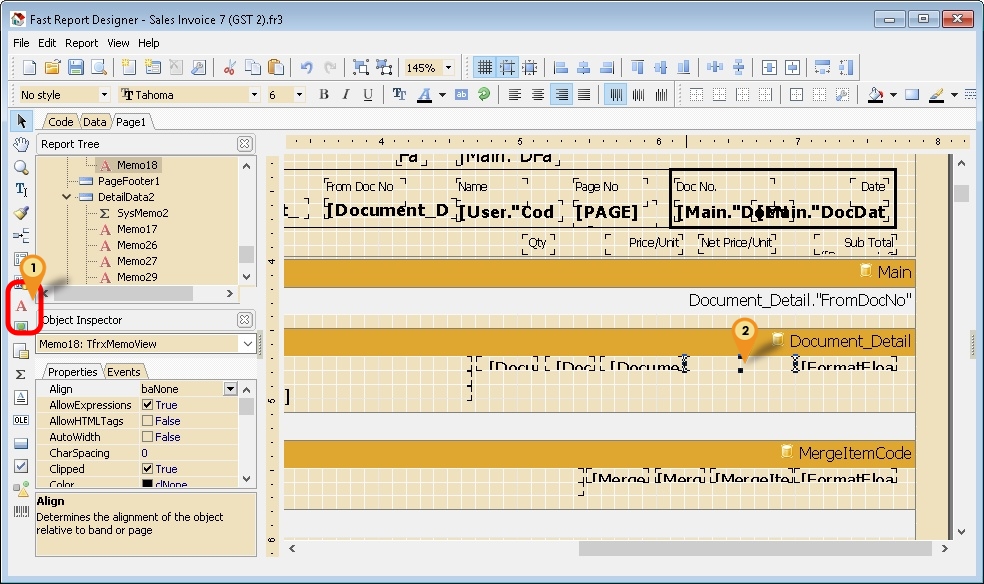Click the Bold formatting button

(324, 95)
